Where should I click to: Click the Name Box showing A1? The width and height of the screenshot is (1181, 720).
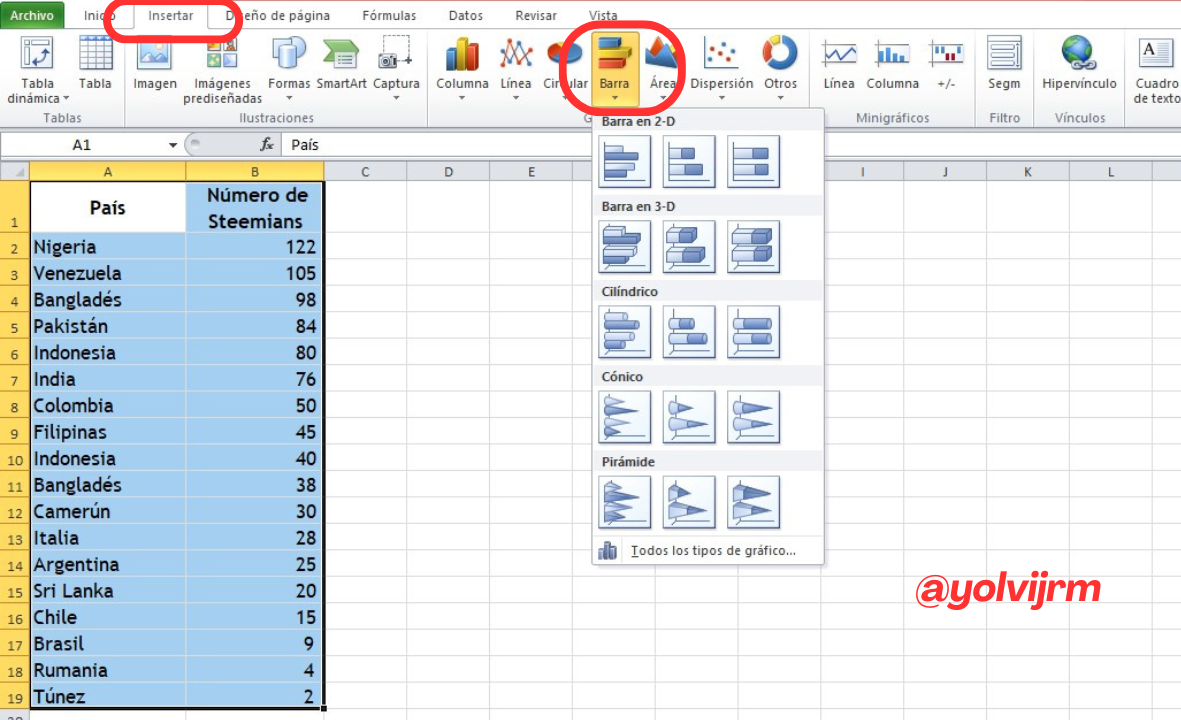[x=81, y=145]
